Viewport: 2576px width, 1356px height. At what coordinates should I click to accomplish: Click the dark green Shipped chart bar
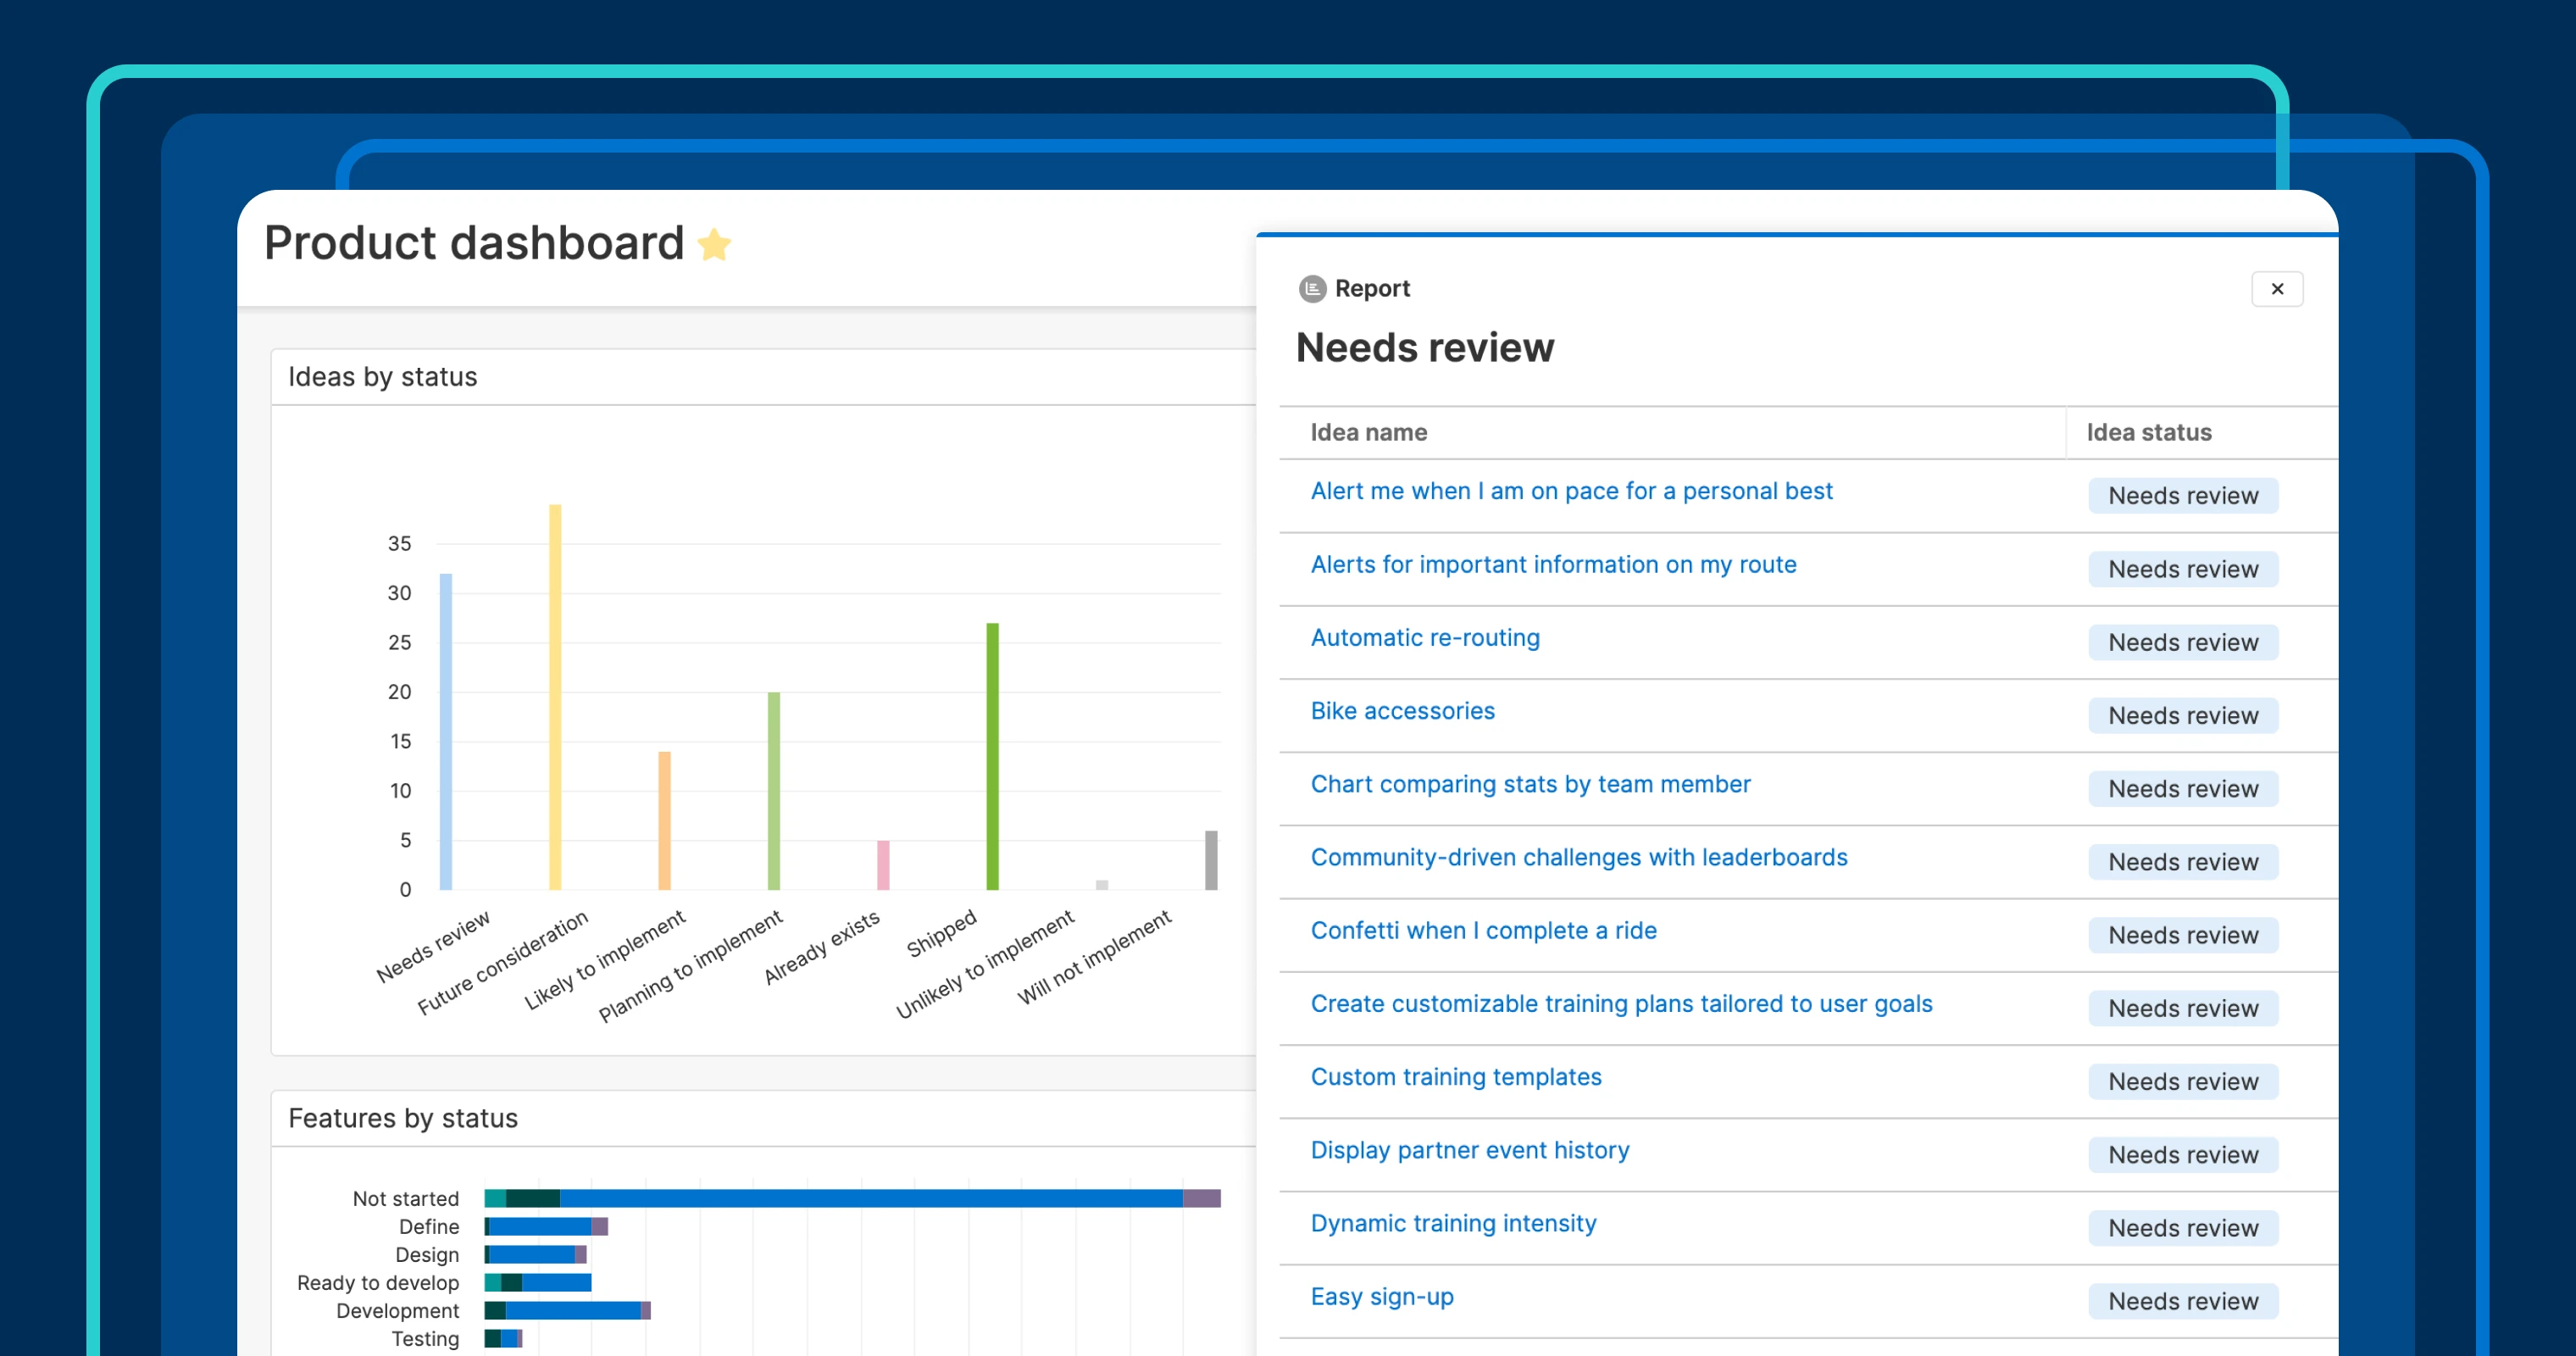click(x=992, y=755)
